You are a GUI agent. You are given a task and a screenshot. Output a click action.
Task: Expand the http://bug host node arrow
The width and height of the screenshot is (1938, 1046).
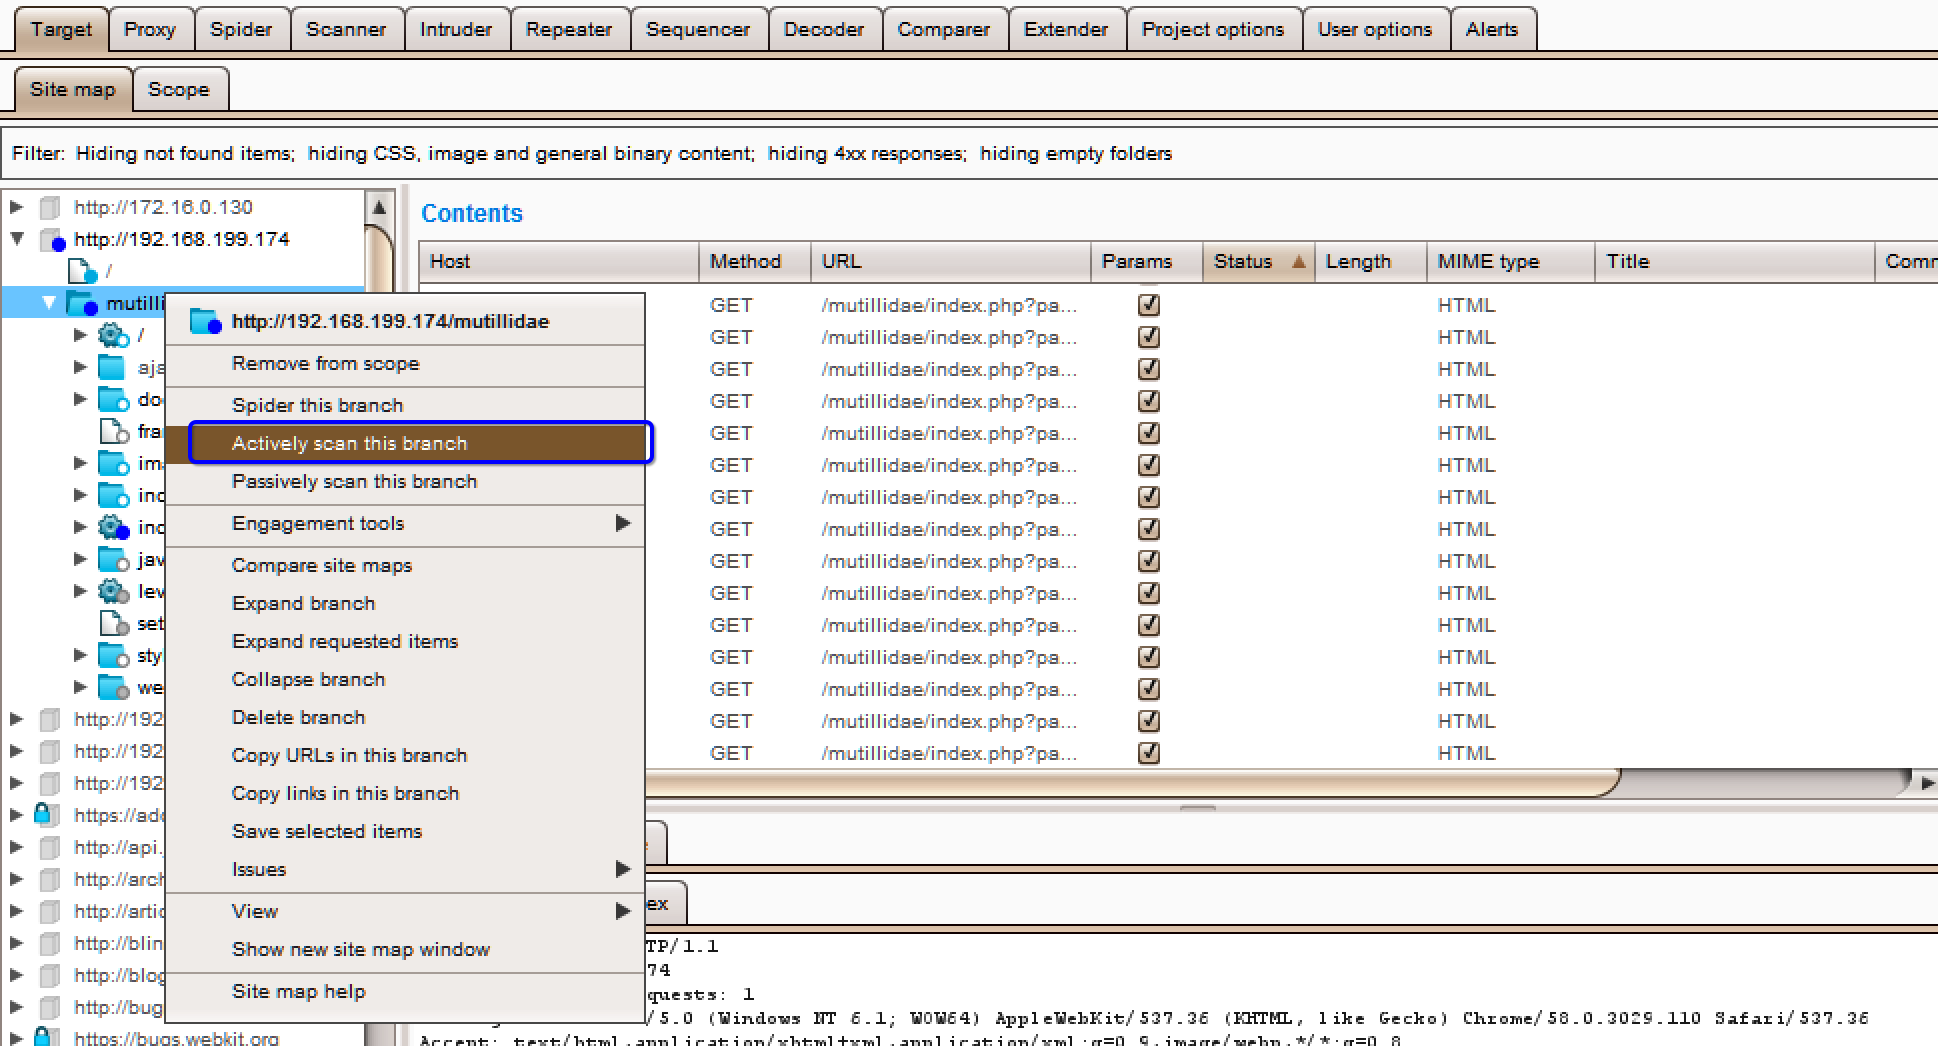(16, 1008)
